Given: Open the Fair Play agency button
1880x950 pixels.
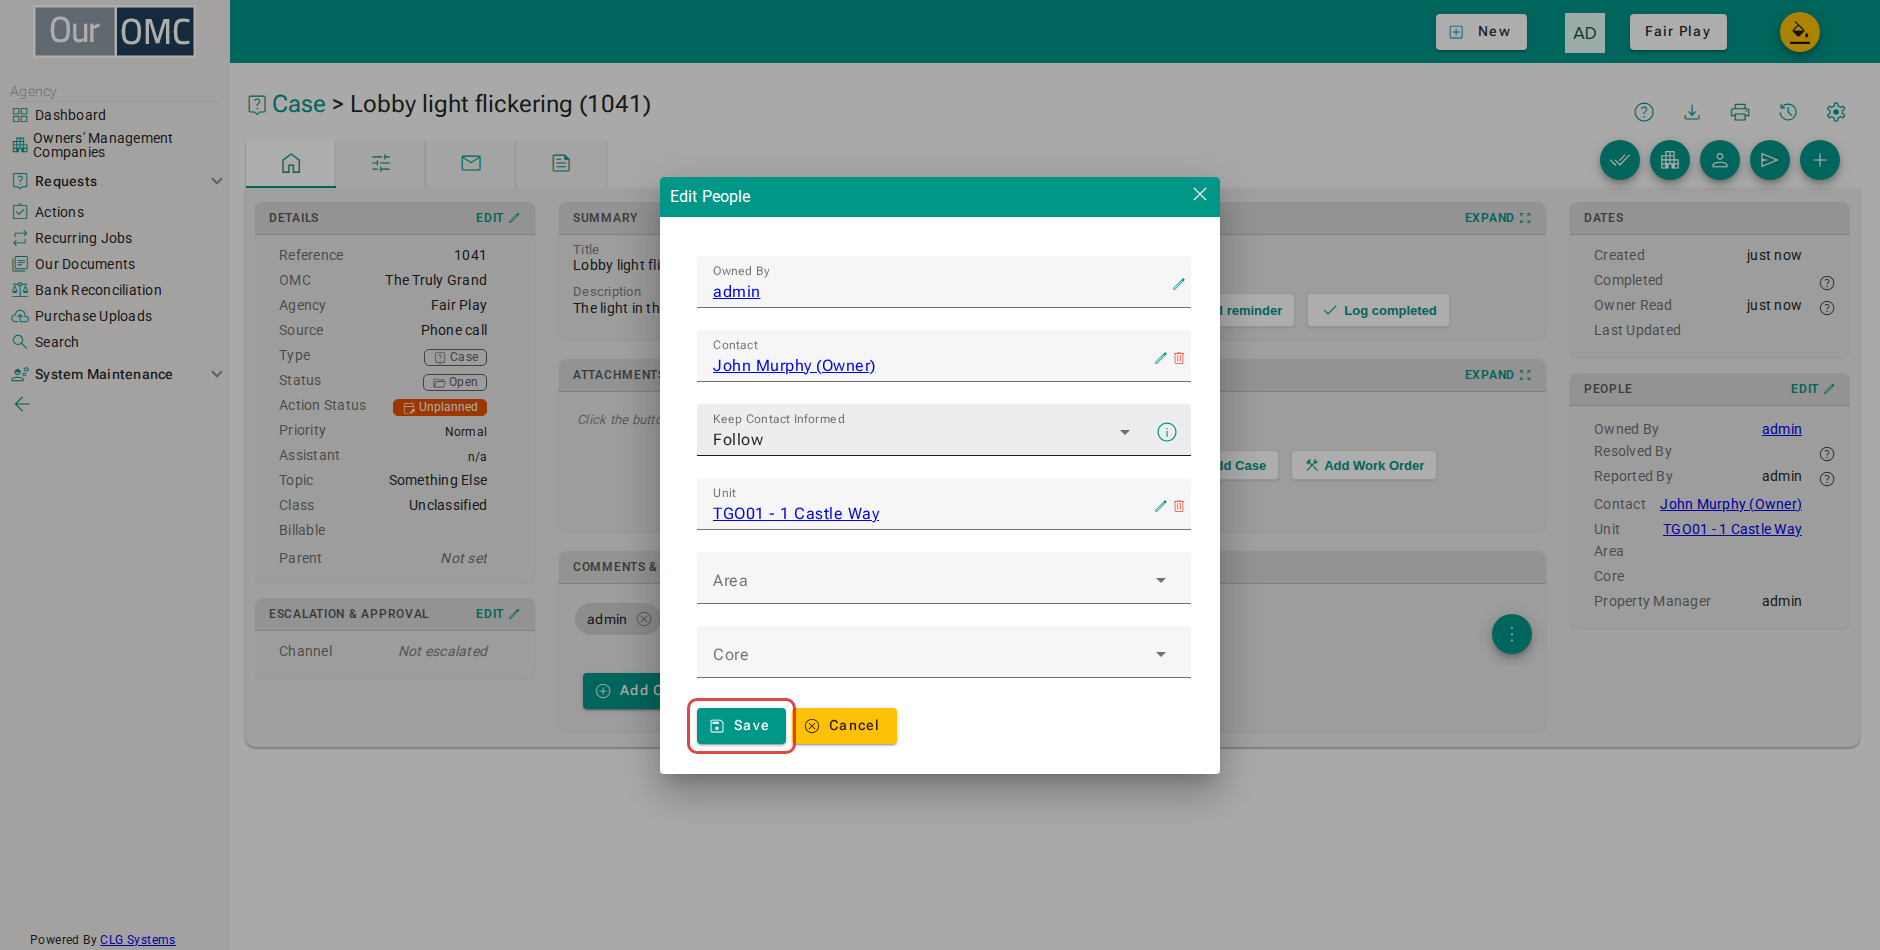Looking at the screenshot, I should [1677, 32].
